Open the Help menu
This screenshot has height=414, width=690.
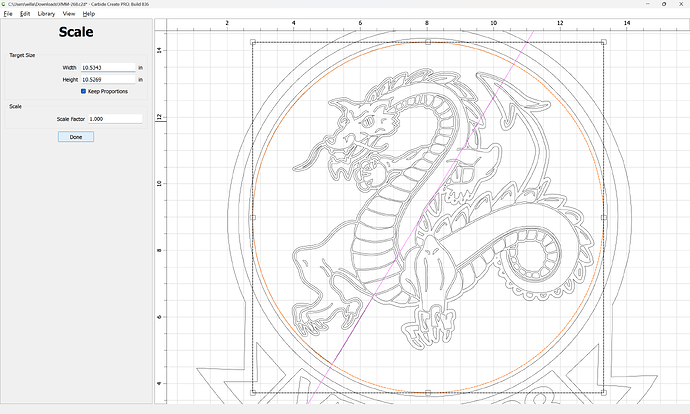click(89, 14)
